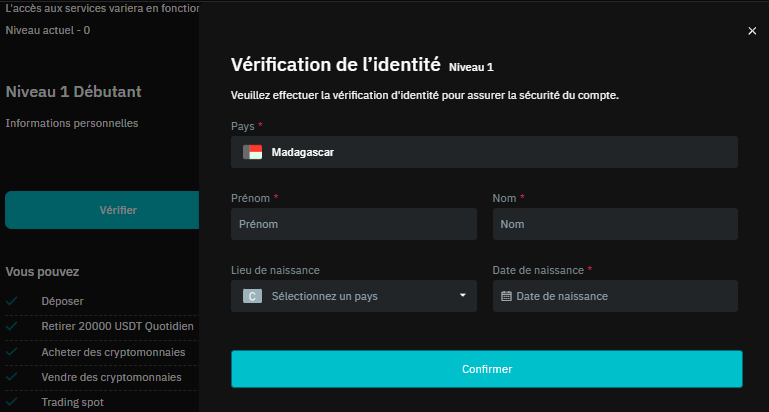The image size is (769, 412).
Task: Click checkmark beside Acheter des cryptomonnaies
Action: 12,352
